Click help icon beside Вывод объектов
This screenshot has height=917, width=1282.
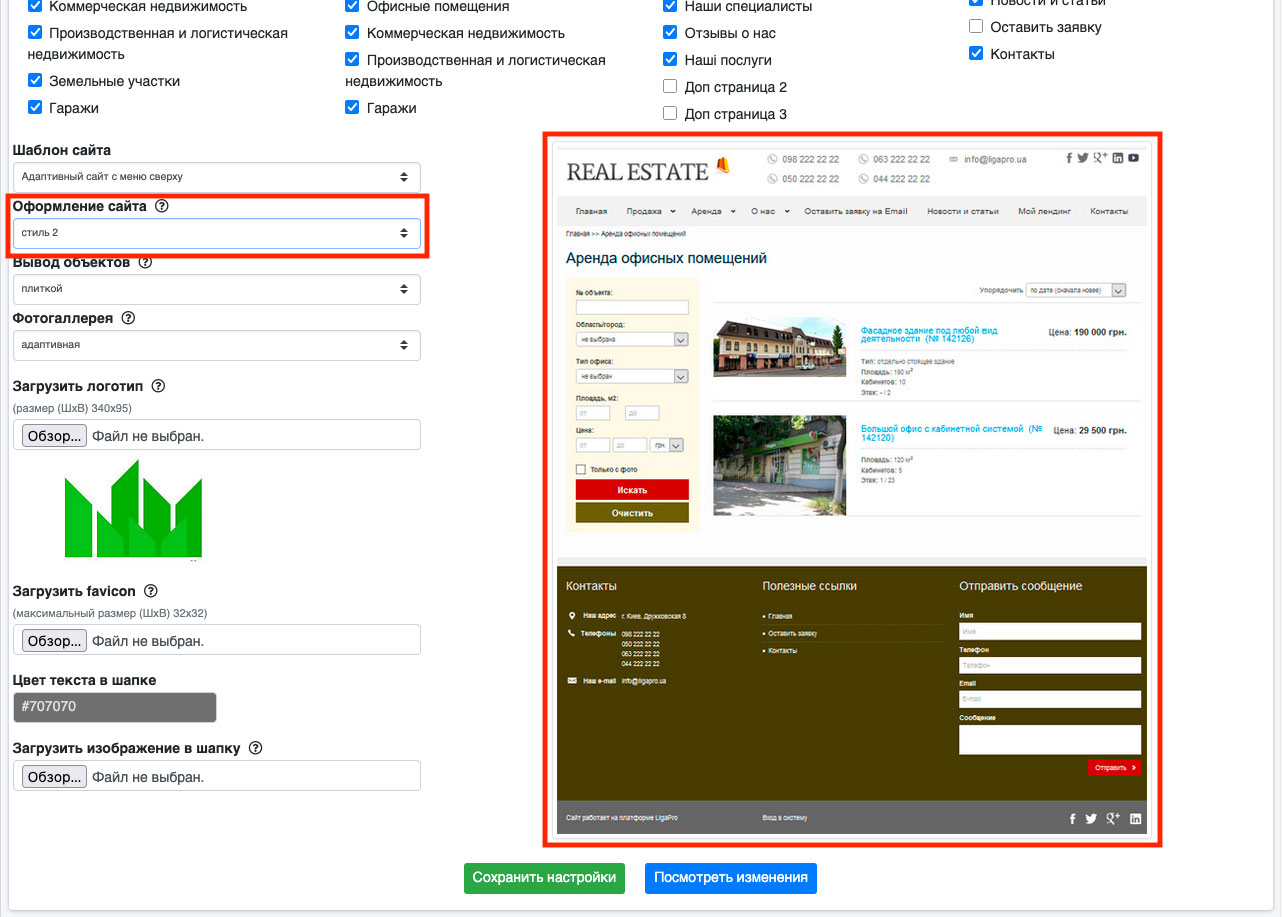(x=145, y=262)
